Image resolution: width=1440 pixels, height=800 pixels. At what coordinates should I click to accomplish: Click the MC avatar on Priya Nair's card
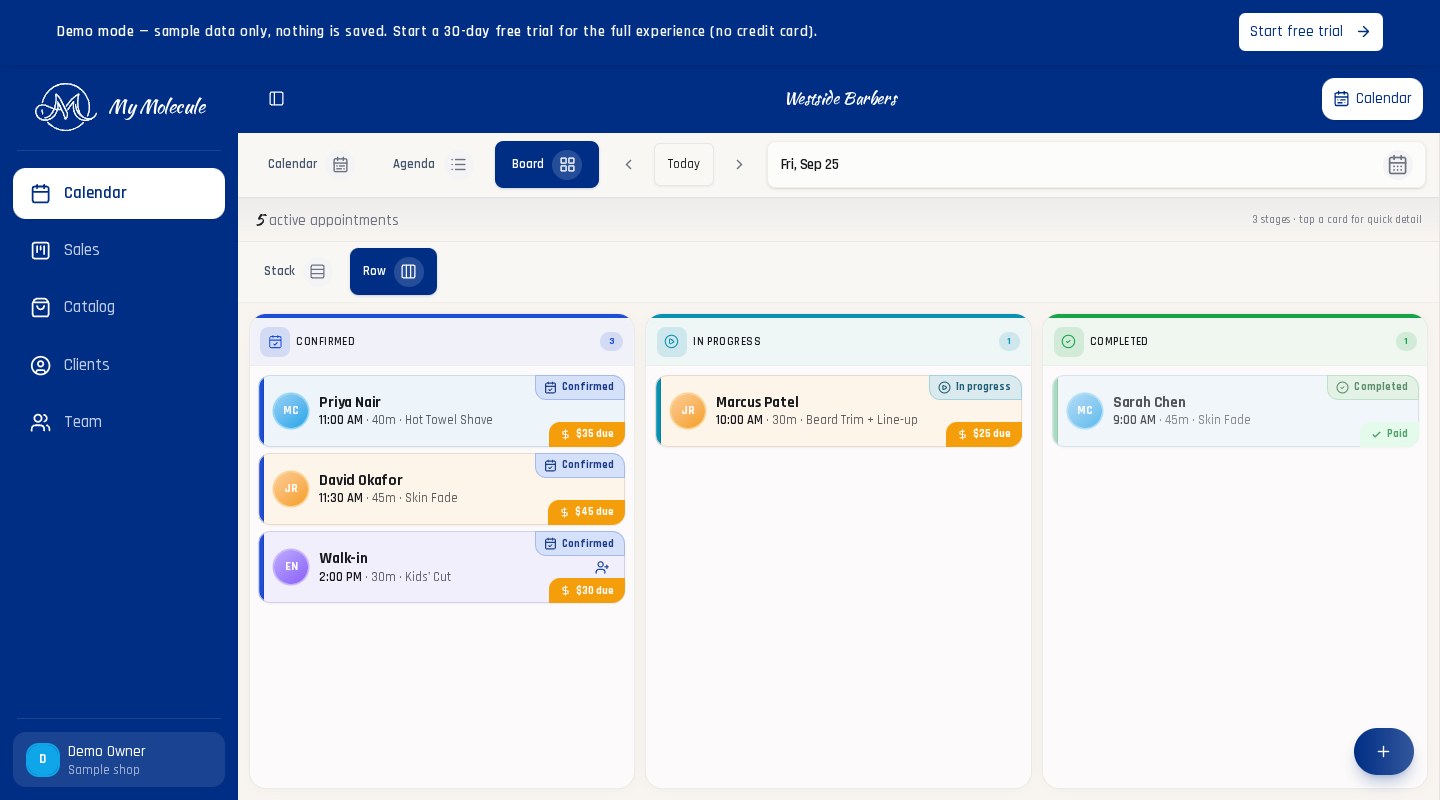[291, 411]
